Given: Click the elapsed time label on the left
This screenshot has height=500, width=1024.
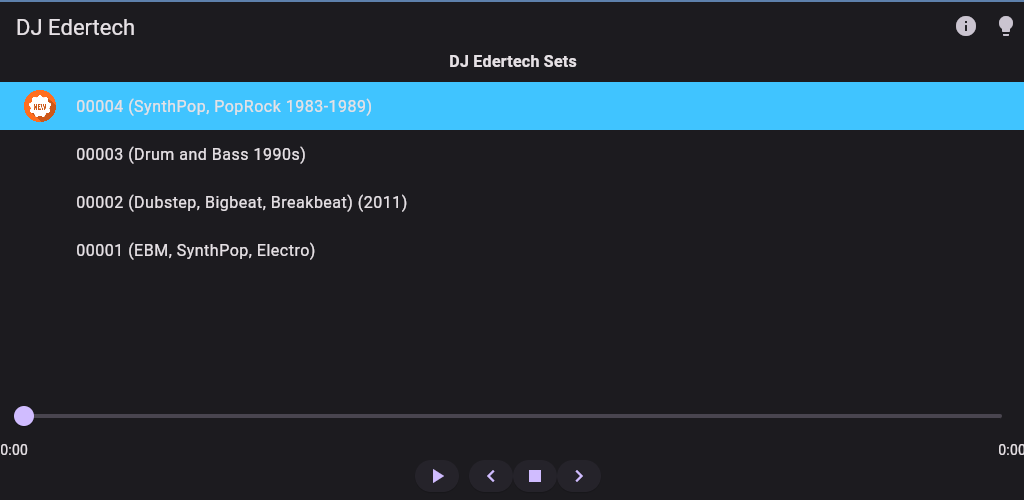Looking at the screenshot, I should 14,450.
